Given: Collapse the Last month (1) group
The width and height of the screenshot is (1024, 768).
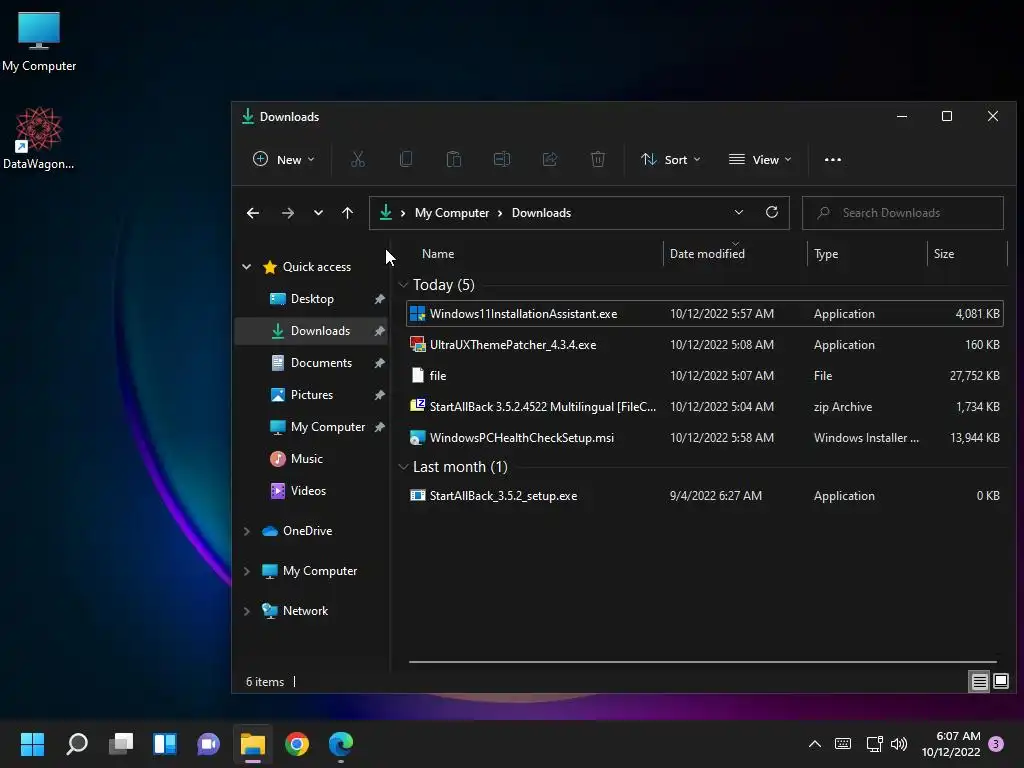Looking at the screenshot, I should (403, 467).
